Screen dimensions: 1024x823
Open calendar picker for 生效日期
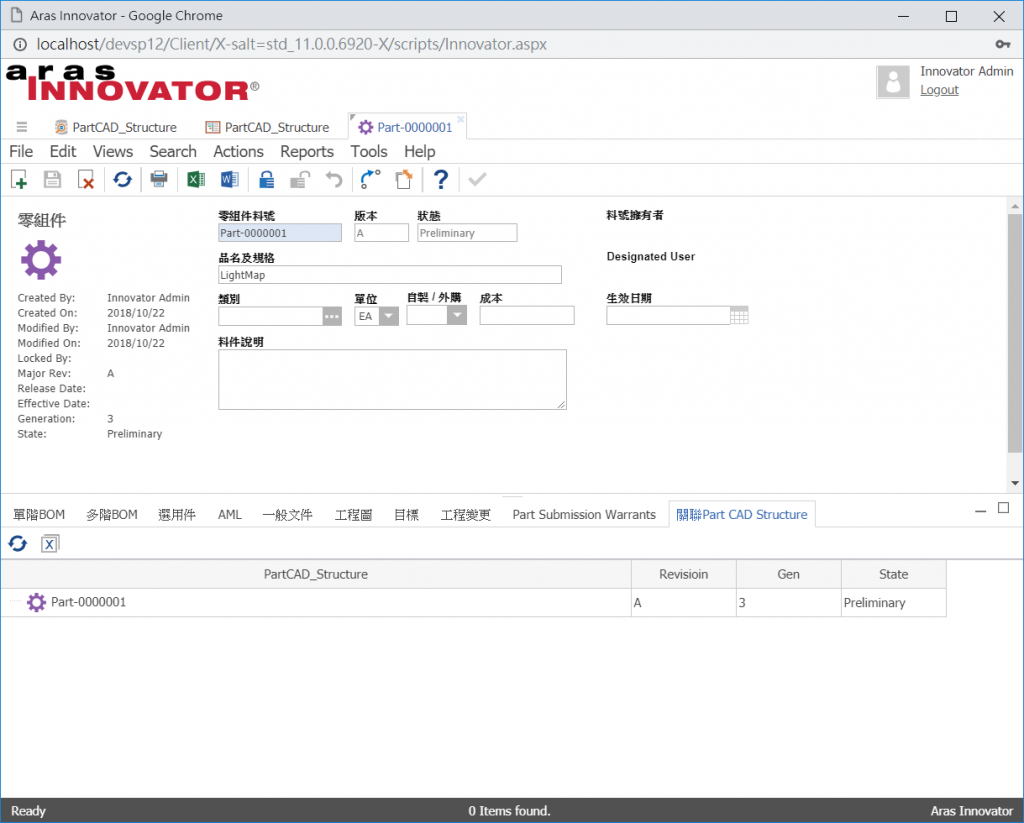click(x=739, y=316)
